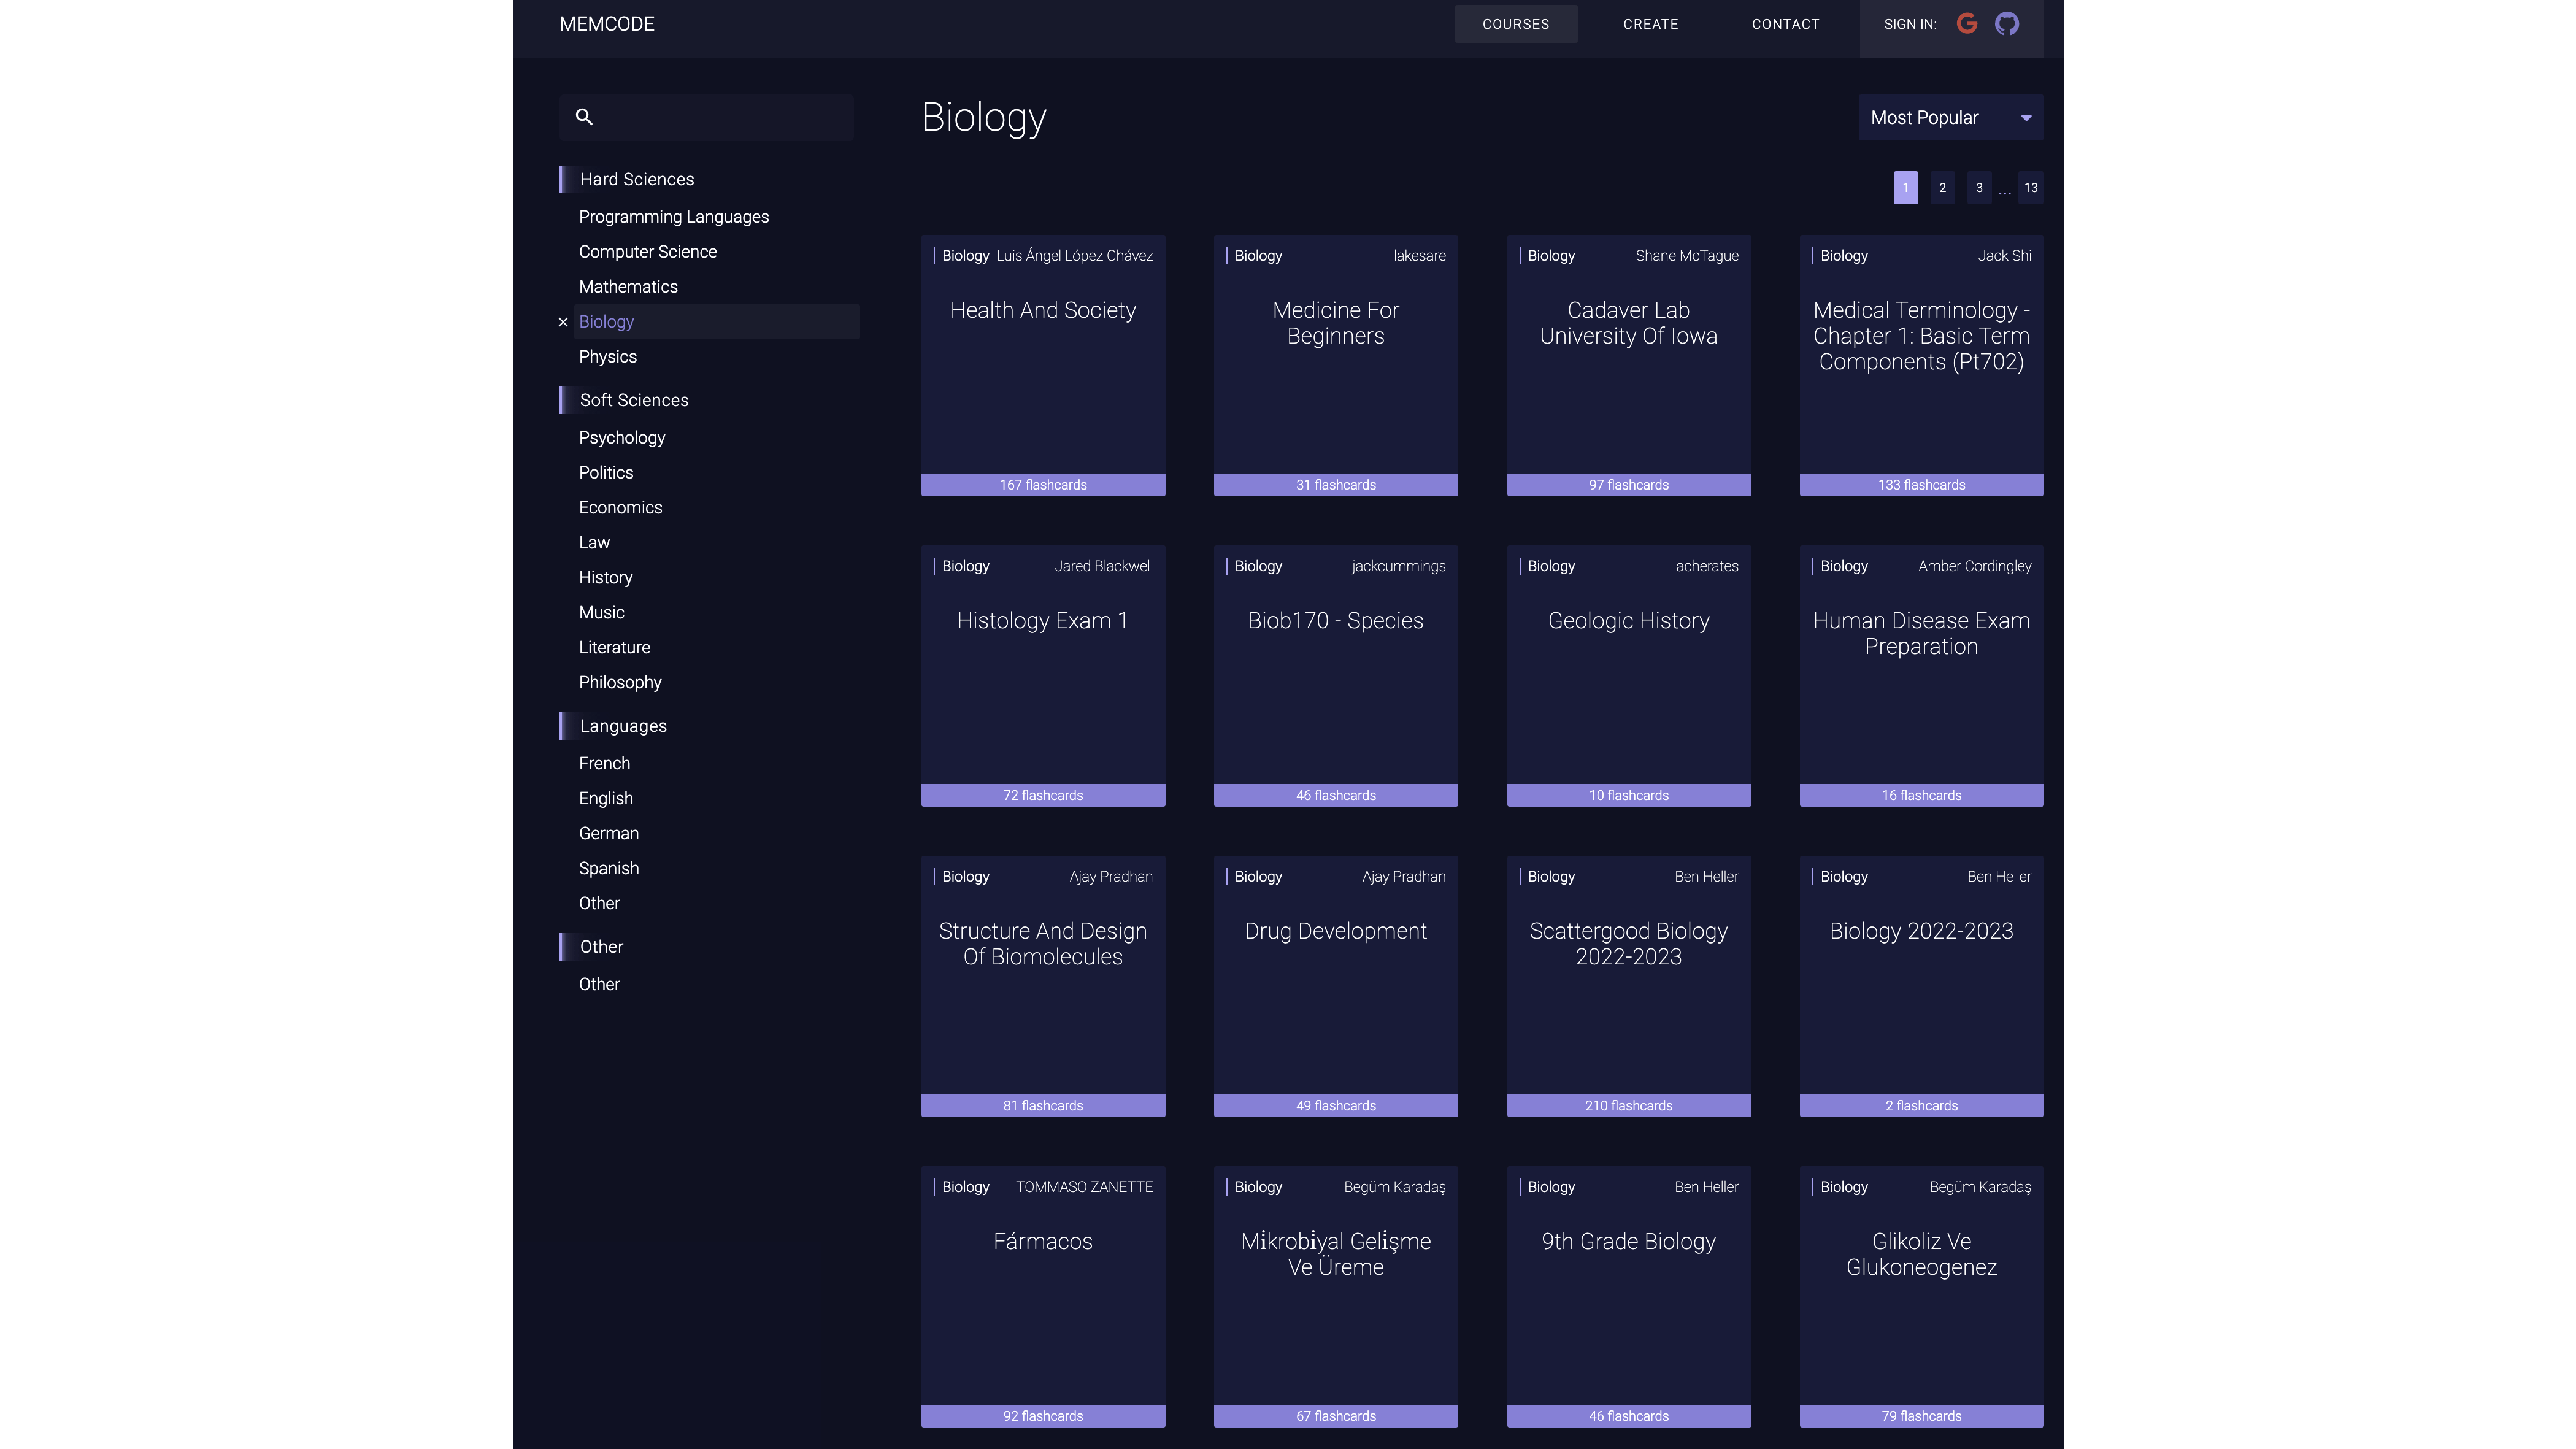The image size is (2576, 1449).
Task: Select the Physics category
Action: click(607, 357)
